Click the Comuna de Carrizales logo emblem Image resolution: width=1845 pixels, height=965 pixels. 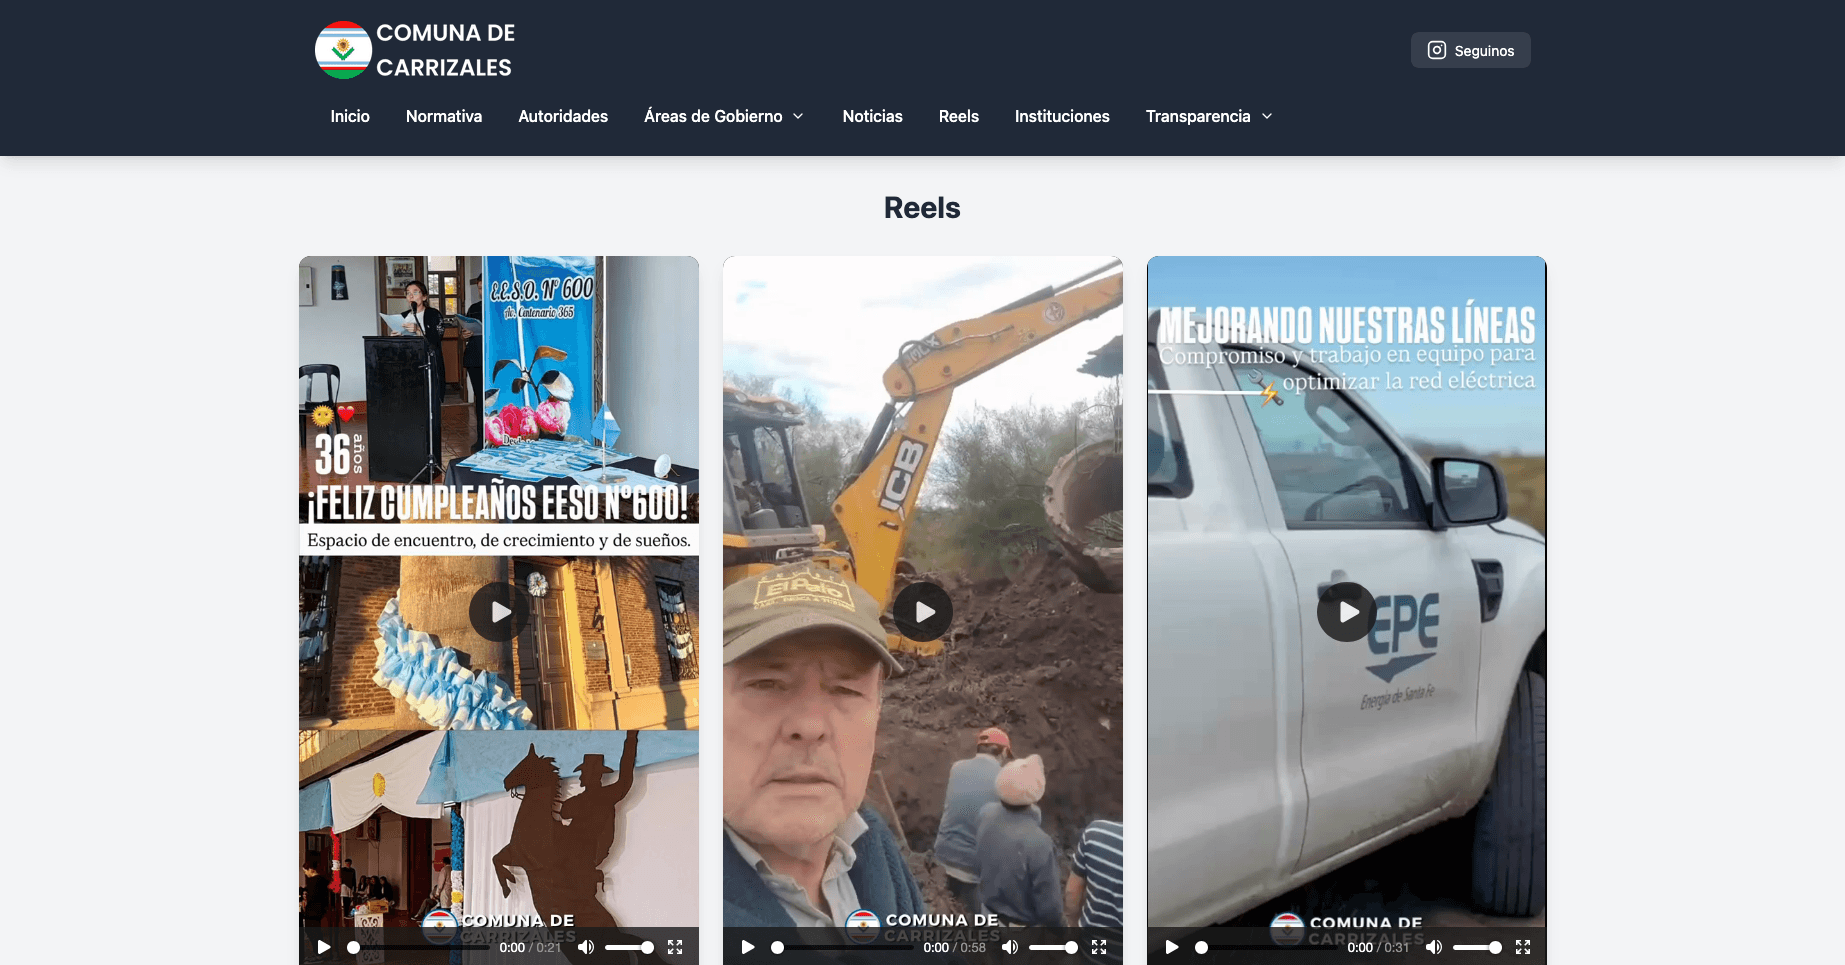pos(343,50)
